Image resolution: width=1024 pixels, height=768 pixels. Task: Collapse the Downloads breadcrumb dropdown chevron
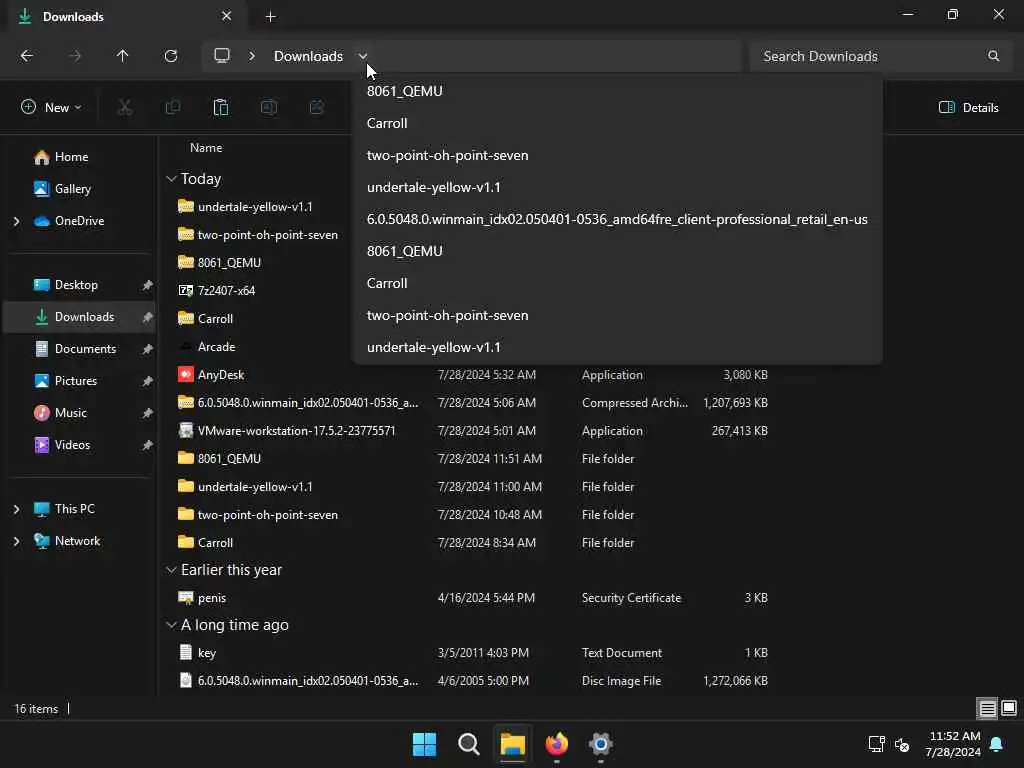point(363,56)
